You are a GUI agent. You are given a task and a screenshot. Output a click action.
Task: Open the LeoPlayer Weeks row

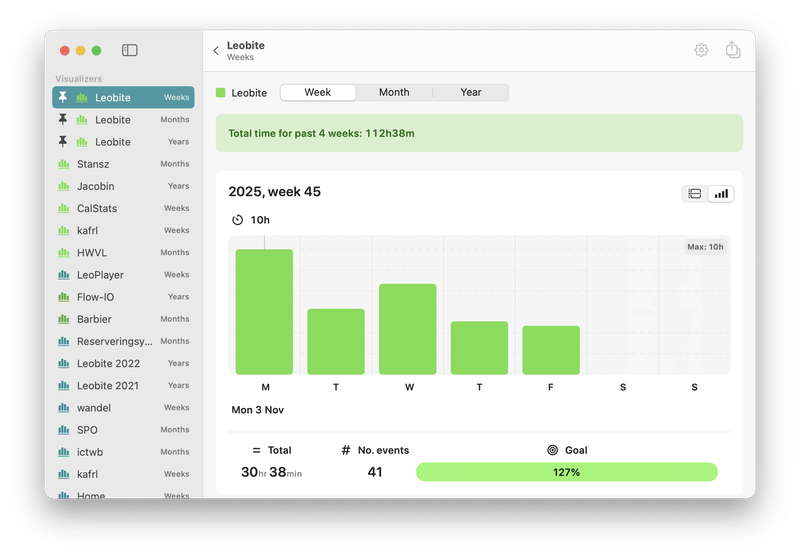[x=123, y=275]
